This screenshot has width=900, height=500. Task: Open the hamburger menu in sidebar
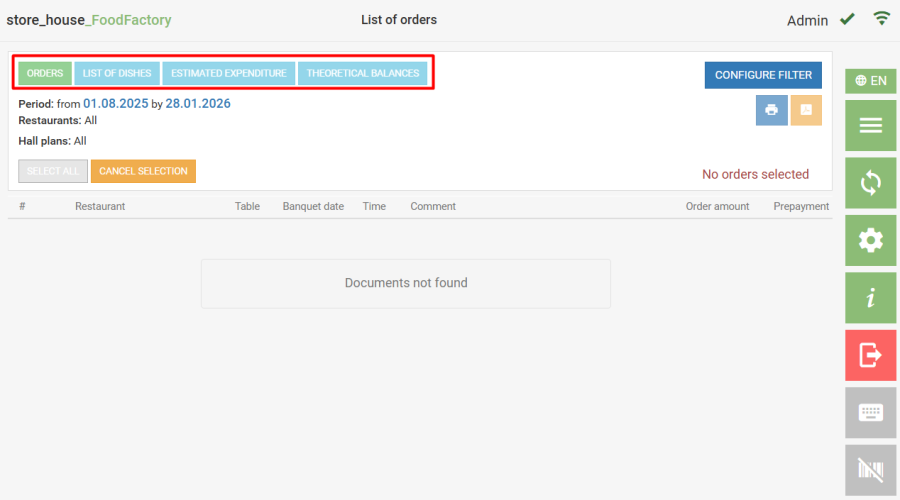coord(870,125)
